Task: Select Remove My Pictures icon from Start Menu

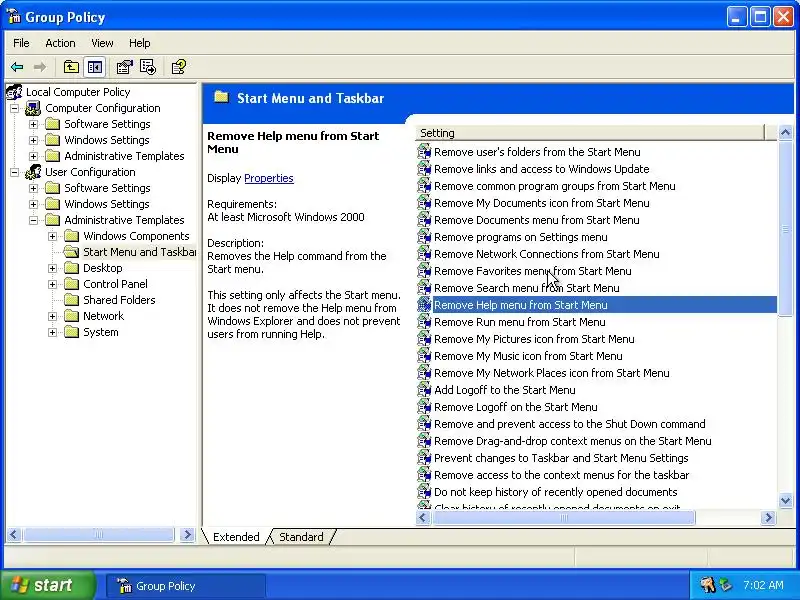Action: point(534,339)
